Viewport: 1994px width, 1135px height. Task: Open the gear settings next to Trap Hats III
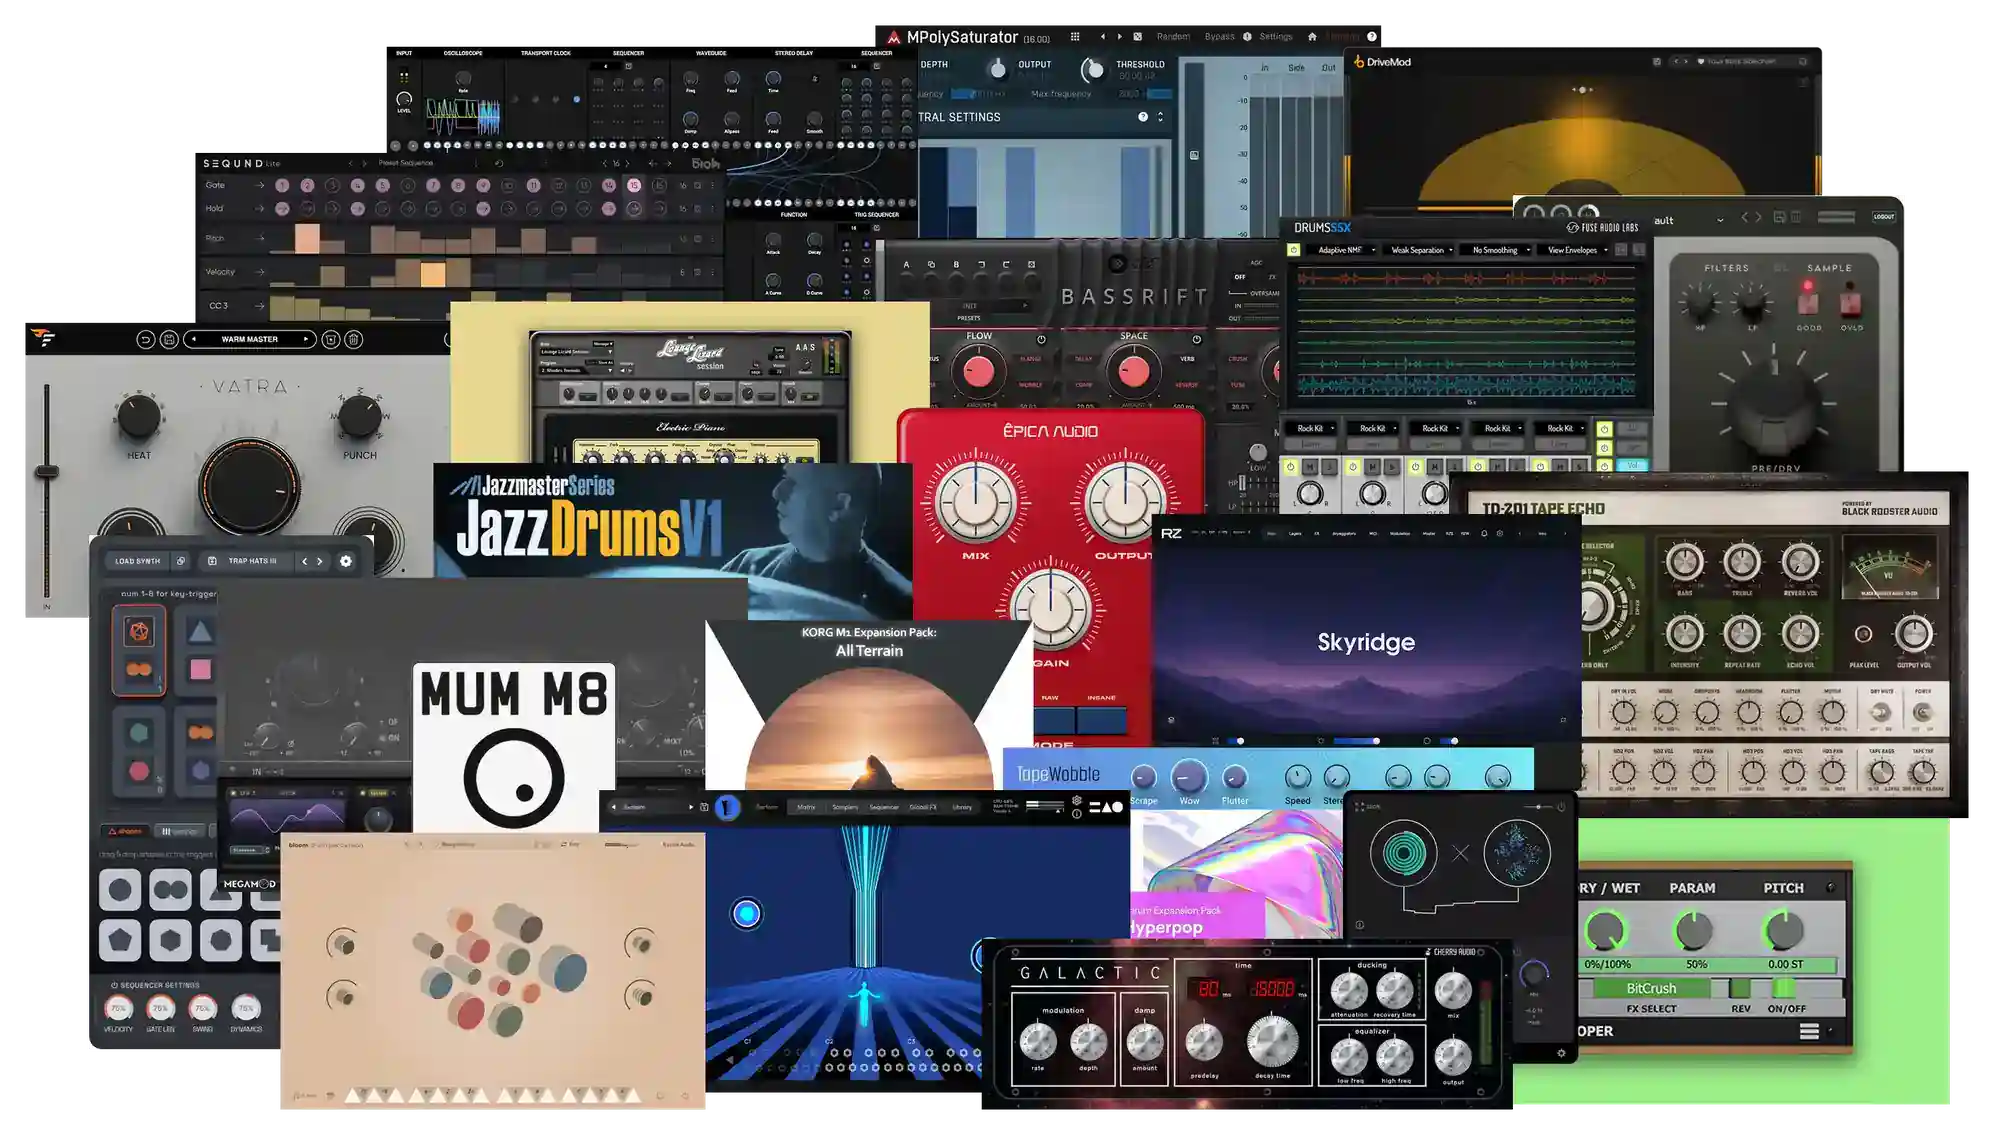click(346, 561)
